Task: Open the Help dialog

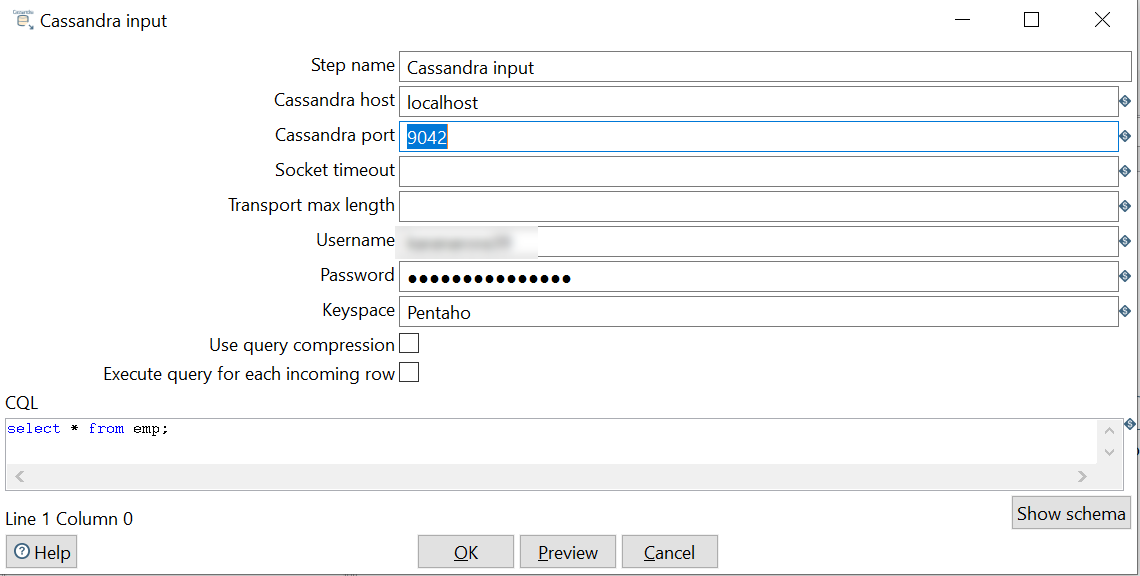Action: point(41,551)
